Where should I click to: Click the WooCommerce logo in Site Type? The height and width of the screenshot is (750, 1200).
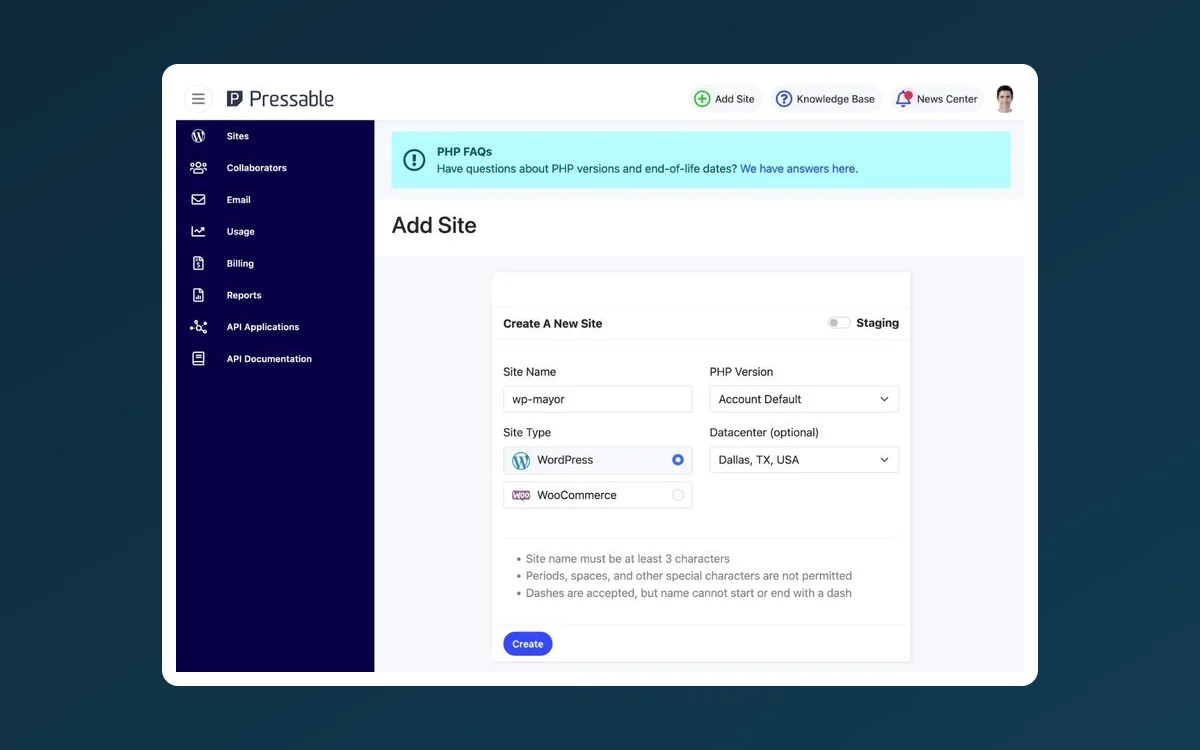point(521,495)
